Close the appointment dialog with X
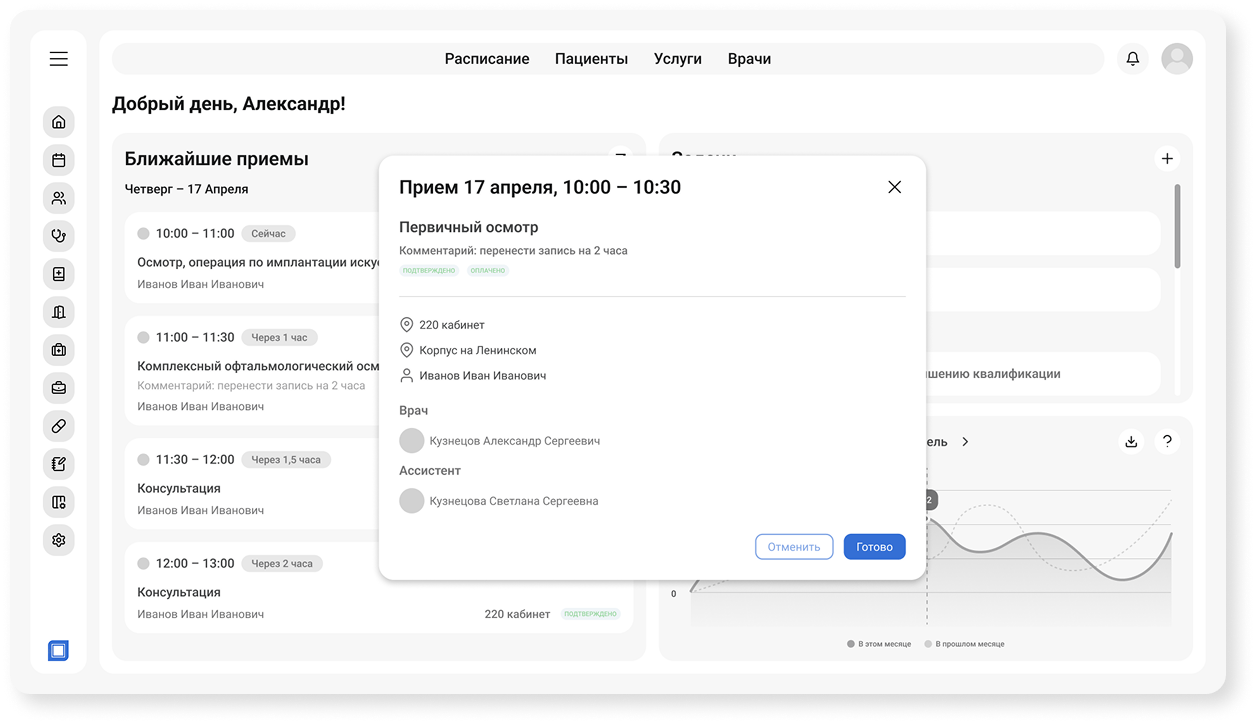This screenshot has width=1256, height=724. tap(895, 187)
